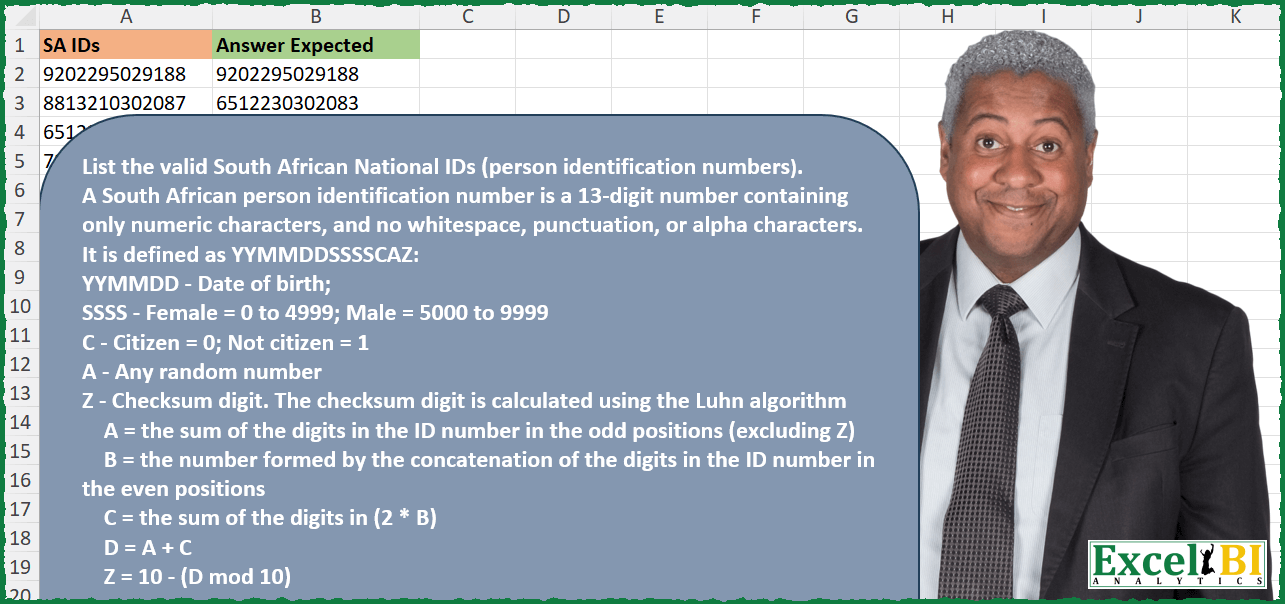Select cell containing 6512230302083
The height and width of the screenshot is (604, 1285).
click(316, 101)
